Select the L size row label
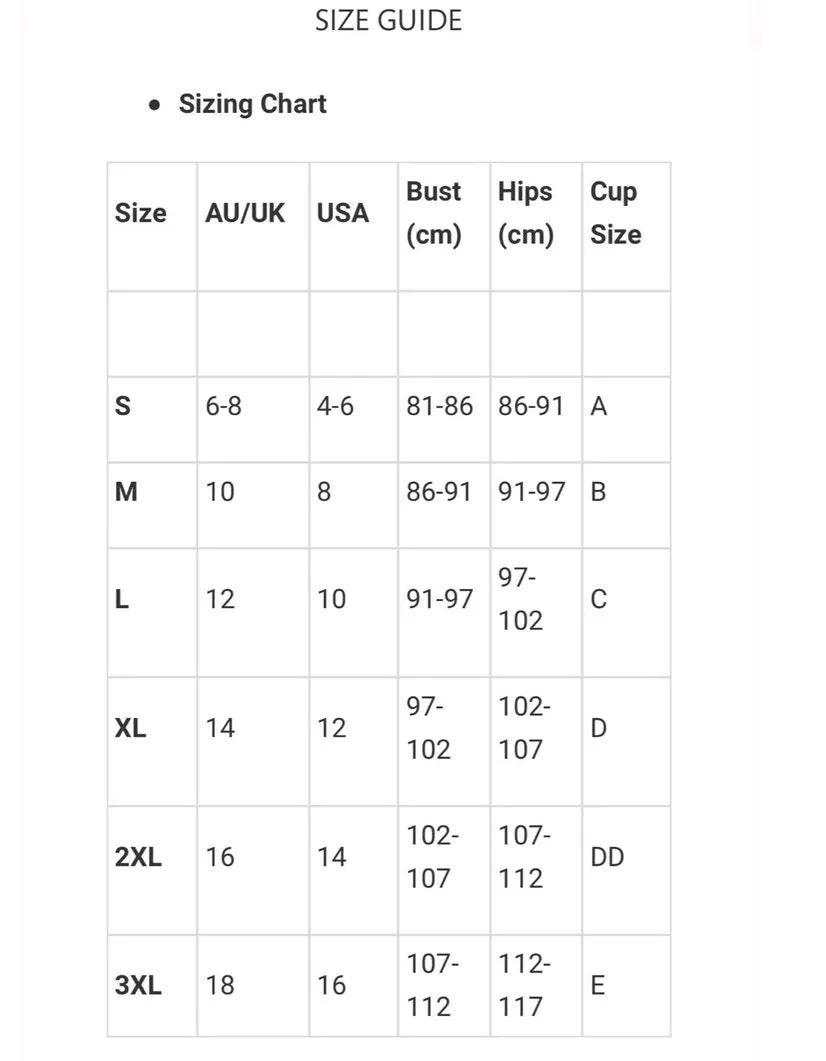Screen dimensions: 826x1061 click(x=122, y=599)
